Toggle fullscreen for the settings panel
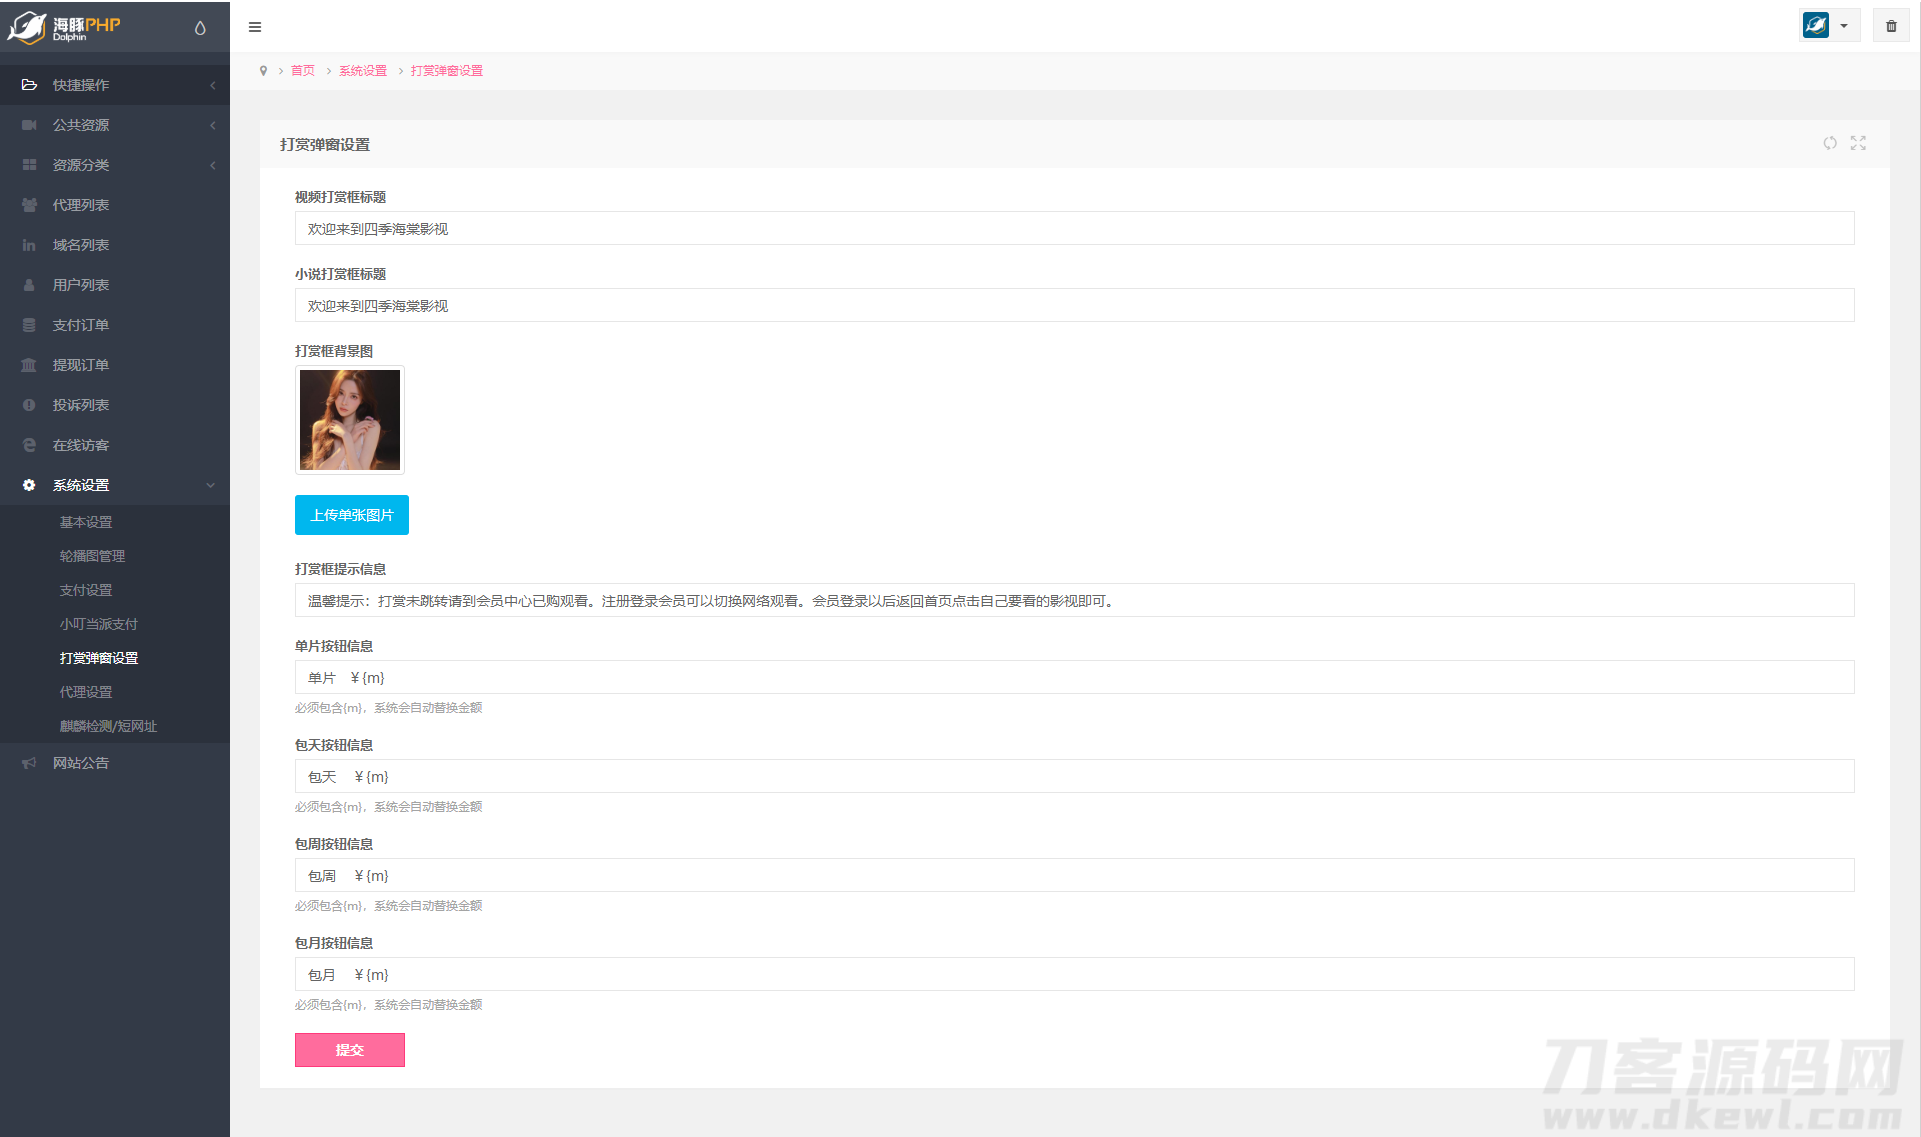The height and width of the screenshot is (1137, 1921). 1858,143
